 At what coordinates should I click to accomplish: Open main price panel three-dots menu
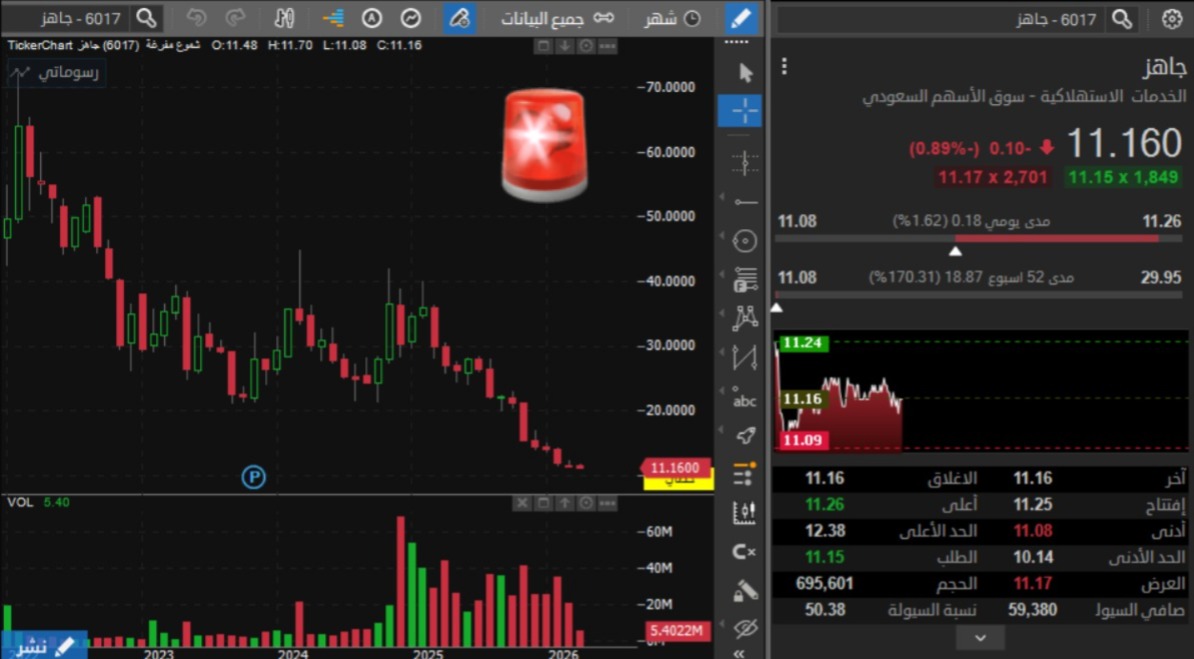[607, 46]
